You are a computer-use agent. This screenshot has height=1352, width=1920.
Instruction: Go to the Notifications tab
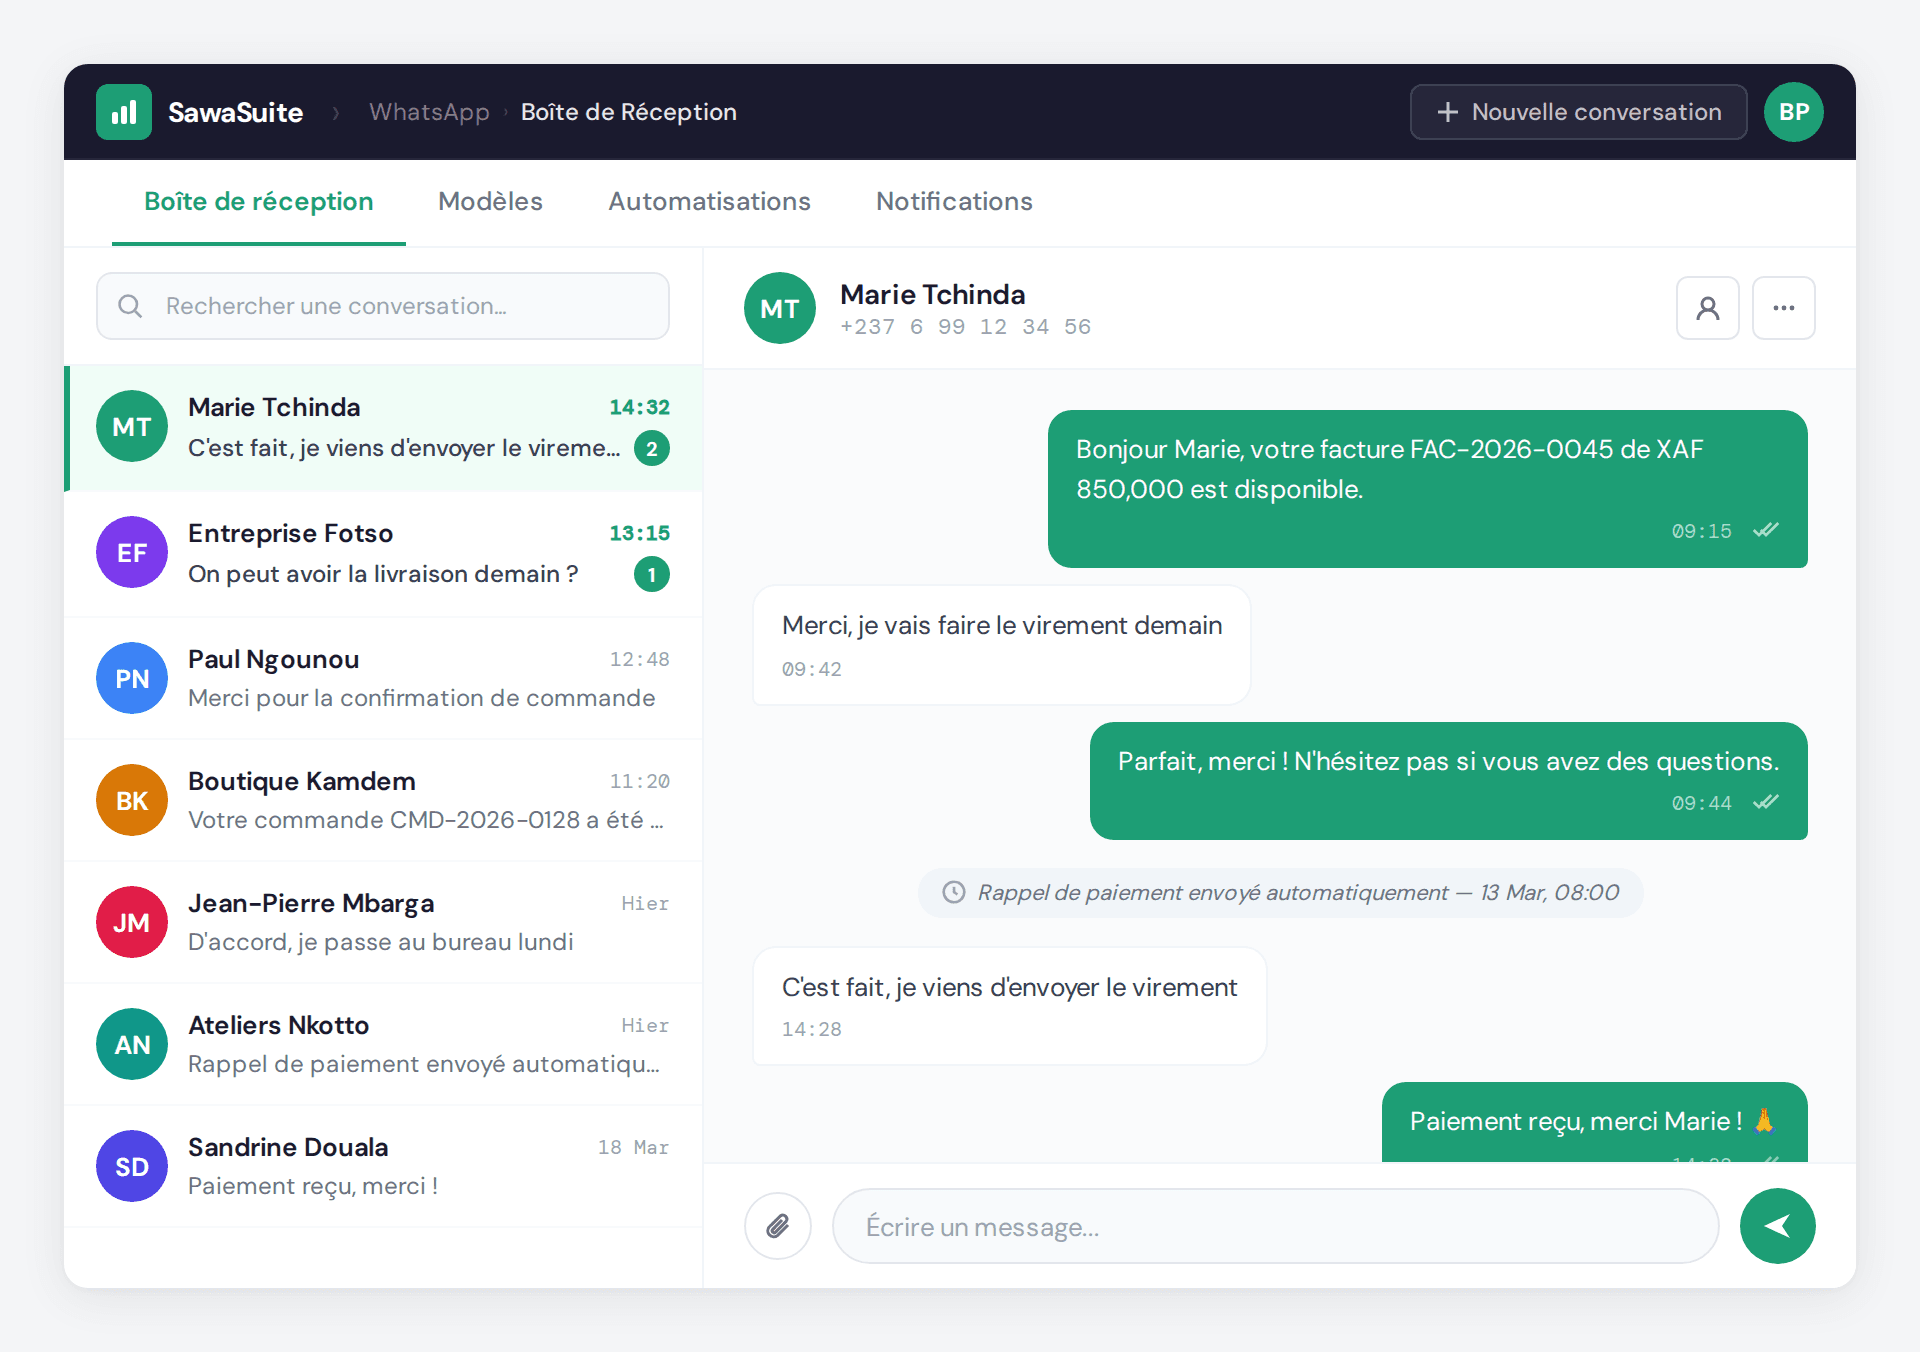[954, 202]
